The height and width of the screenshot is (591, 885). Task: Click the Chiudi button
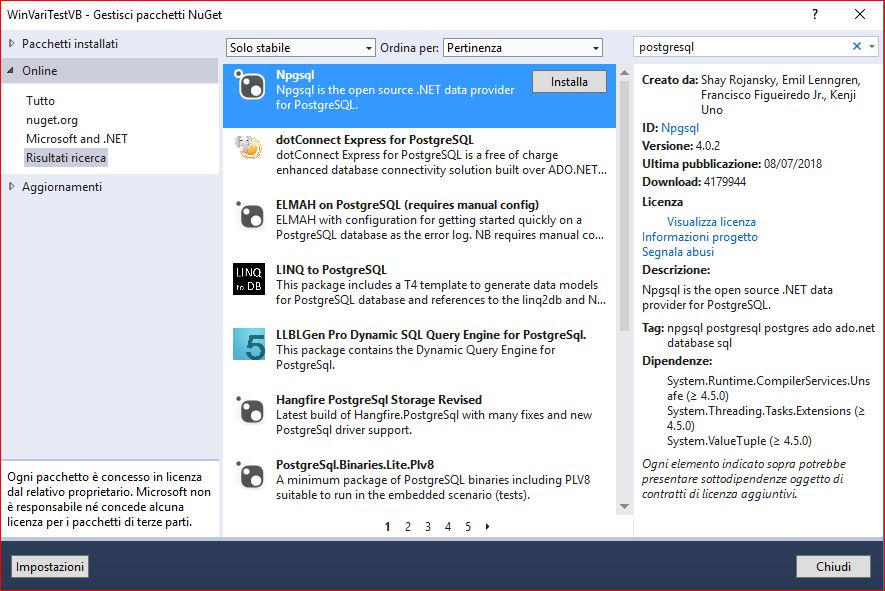[x=833, y=567]
